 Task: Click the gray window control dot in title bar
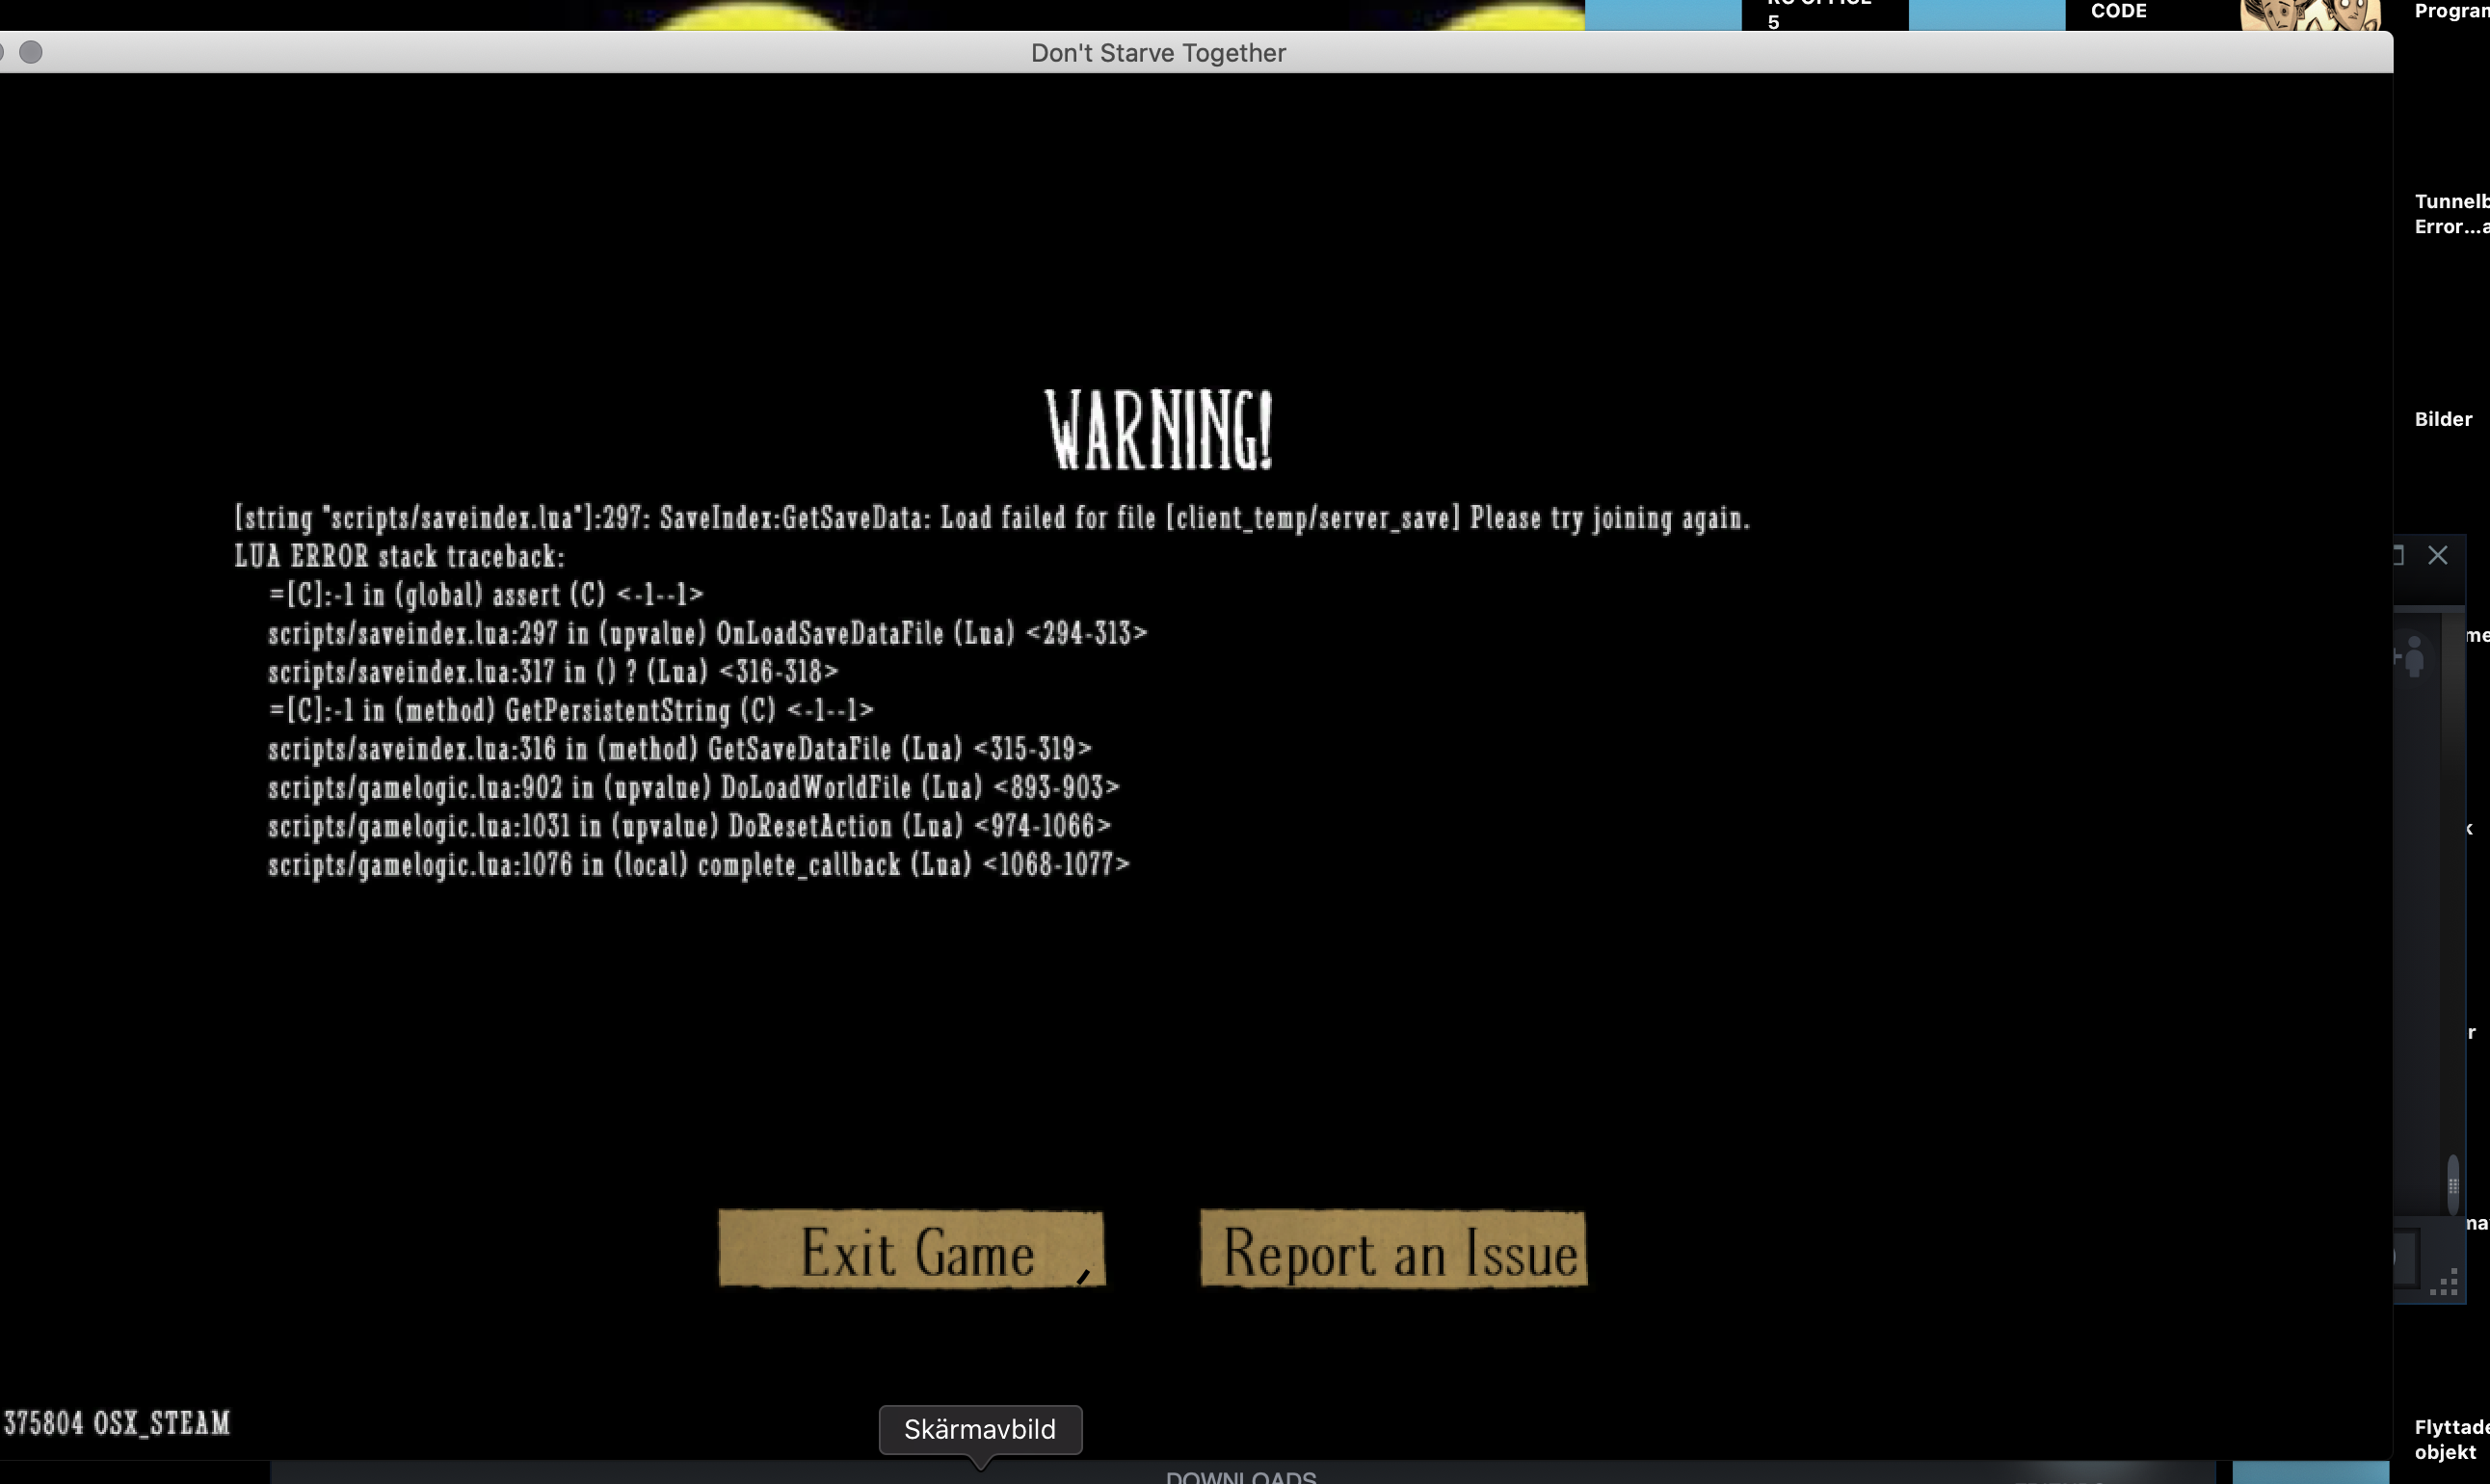point(31,52)
